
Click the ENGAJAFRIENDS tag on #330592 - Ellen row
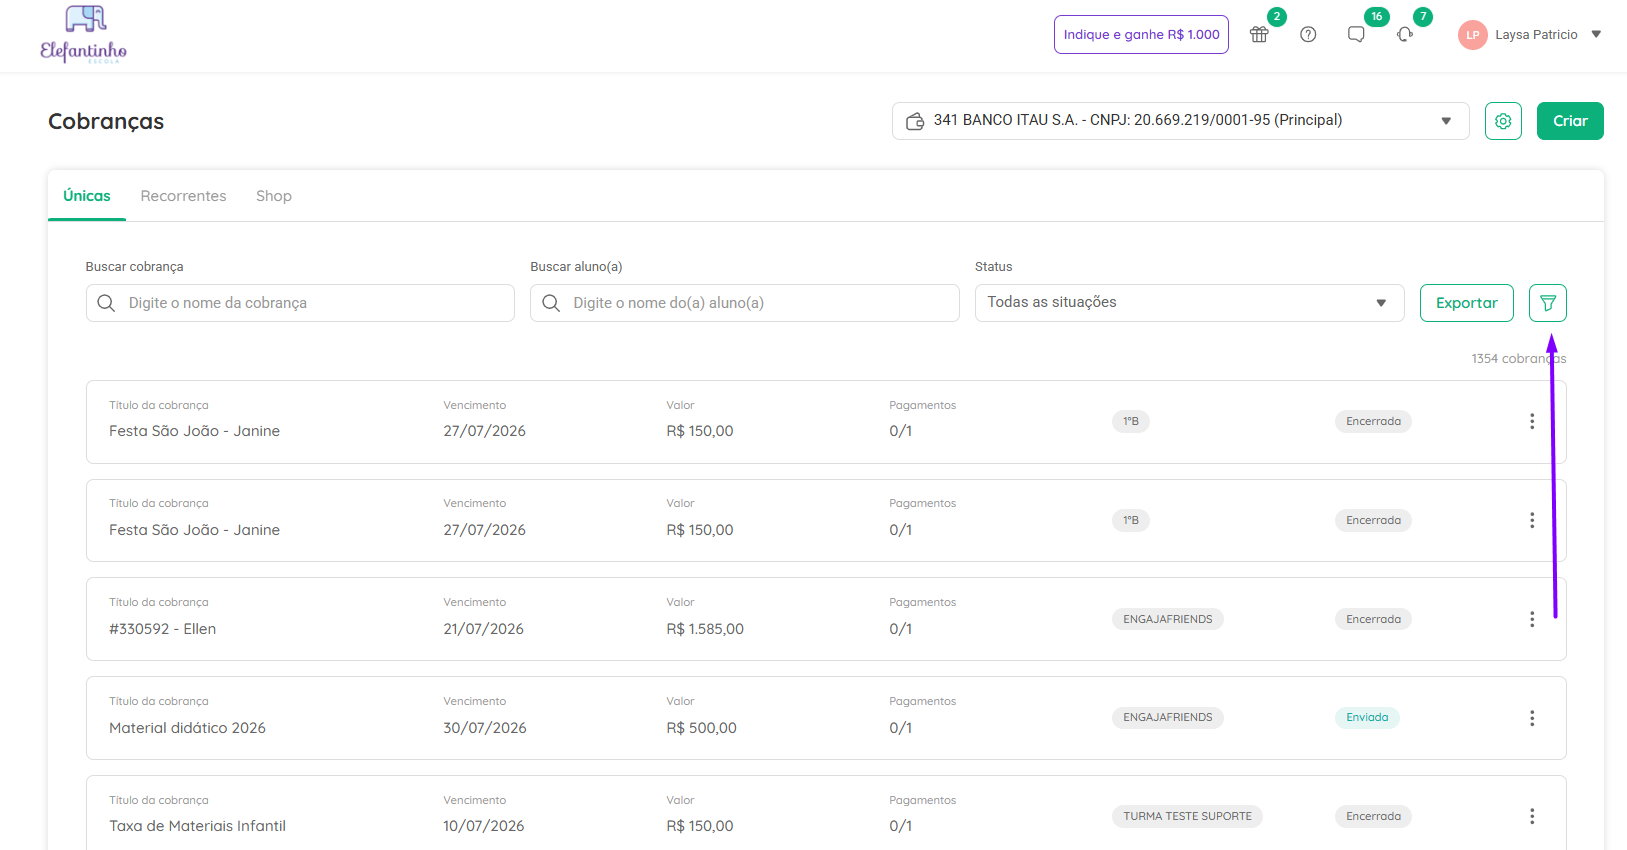(1168, 619)
